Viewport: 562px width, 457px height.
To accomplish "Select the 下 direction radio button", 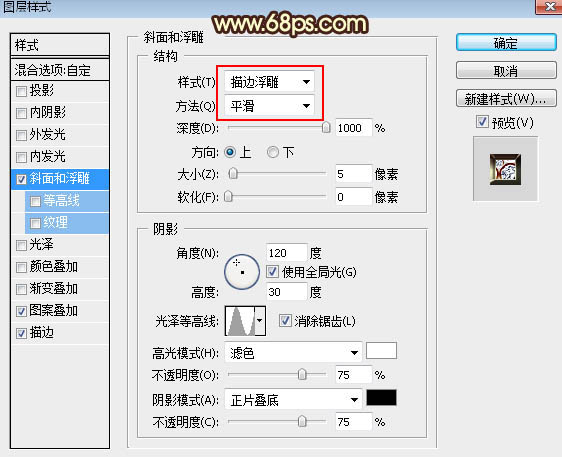I will pyautogui.click(x=272, y=152).
